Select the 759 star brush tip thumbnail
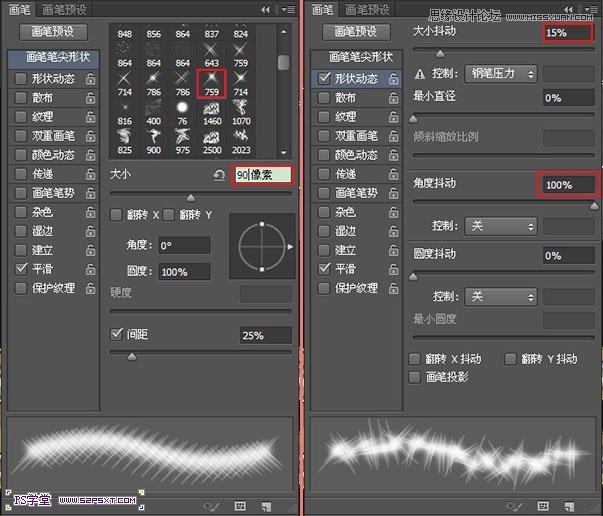The width and height of the screenshot is (603, 516). 211,83
